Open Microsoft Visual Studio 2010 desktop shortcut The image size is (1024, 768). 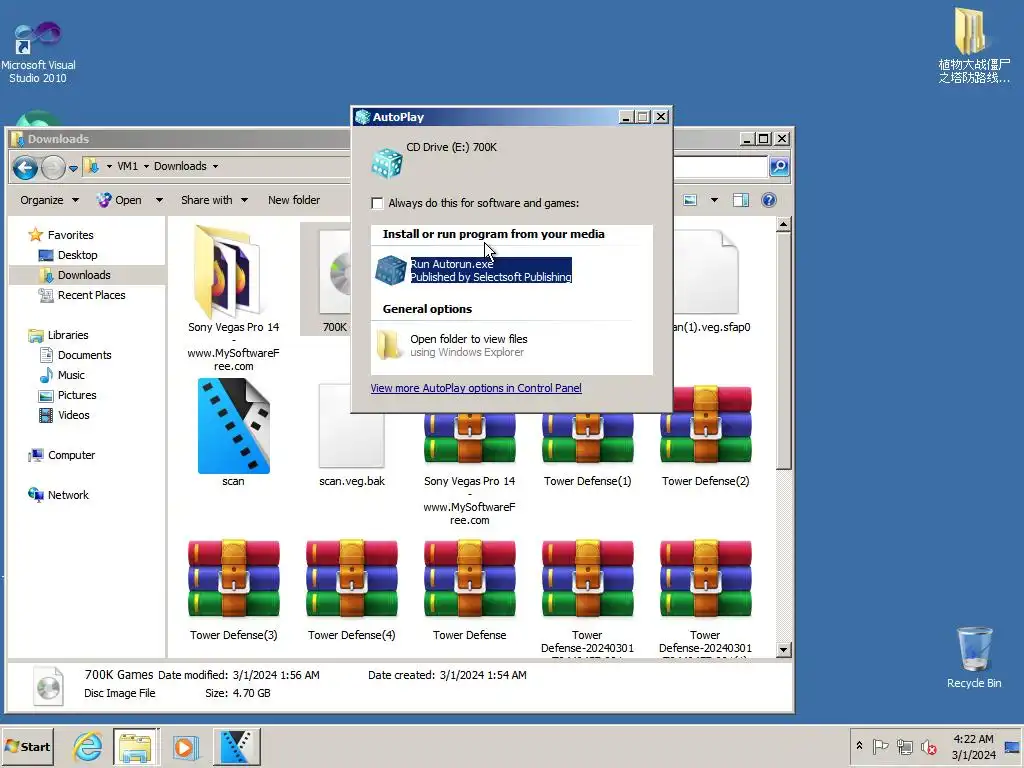38,52
